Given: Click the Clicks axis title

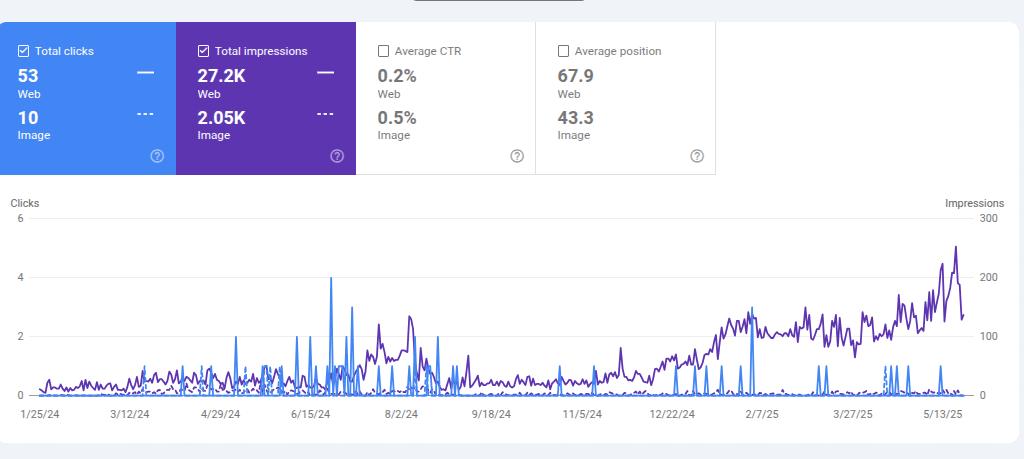Looking at the screenshot, I should coord(25,203).
